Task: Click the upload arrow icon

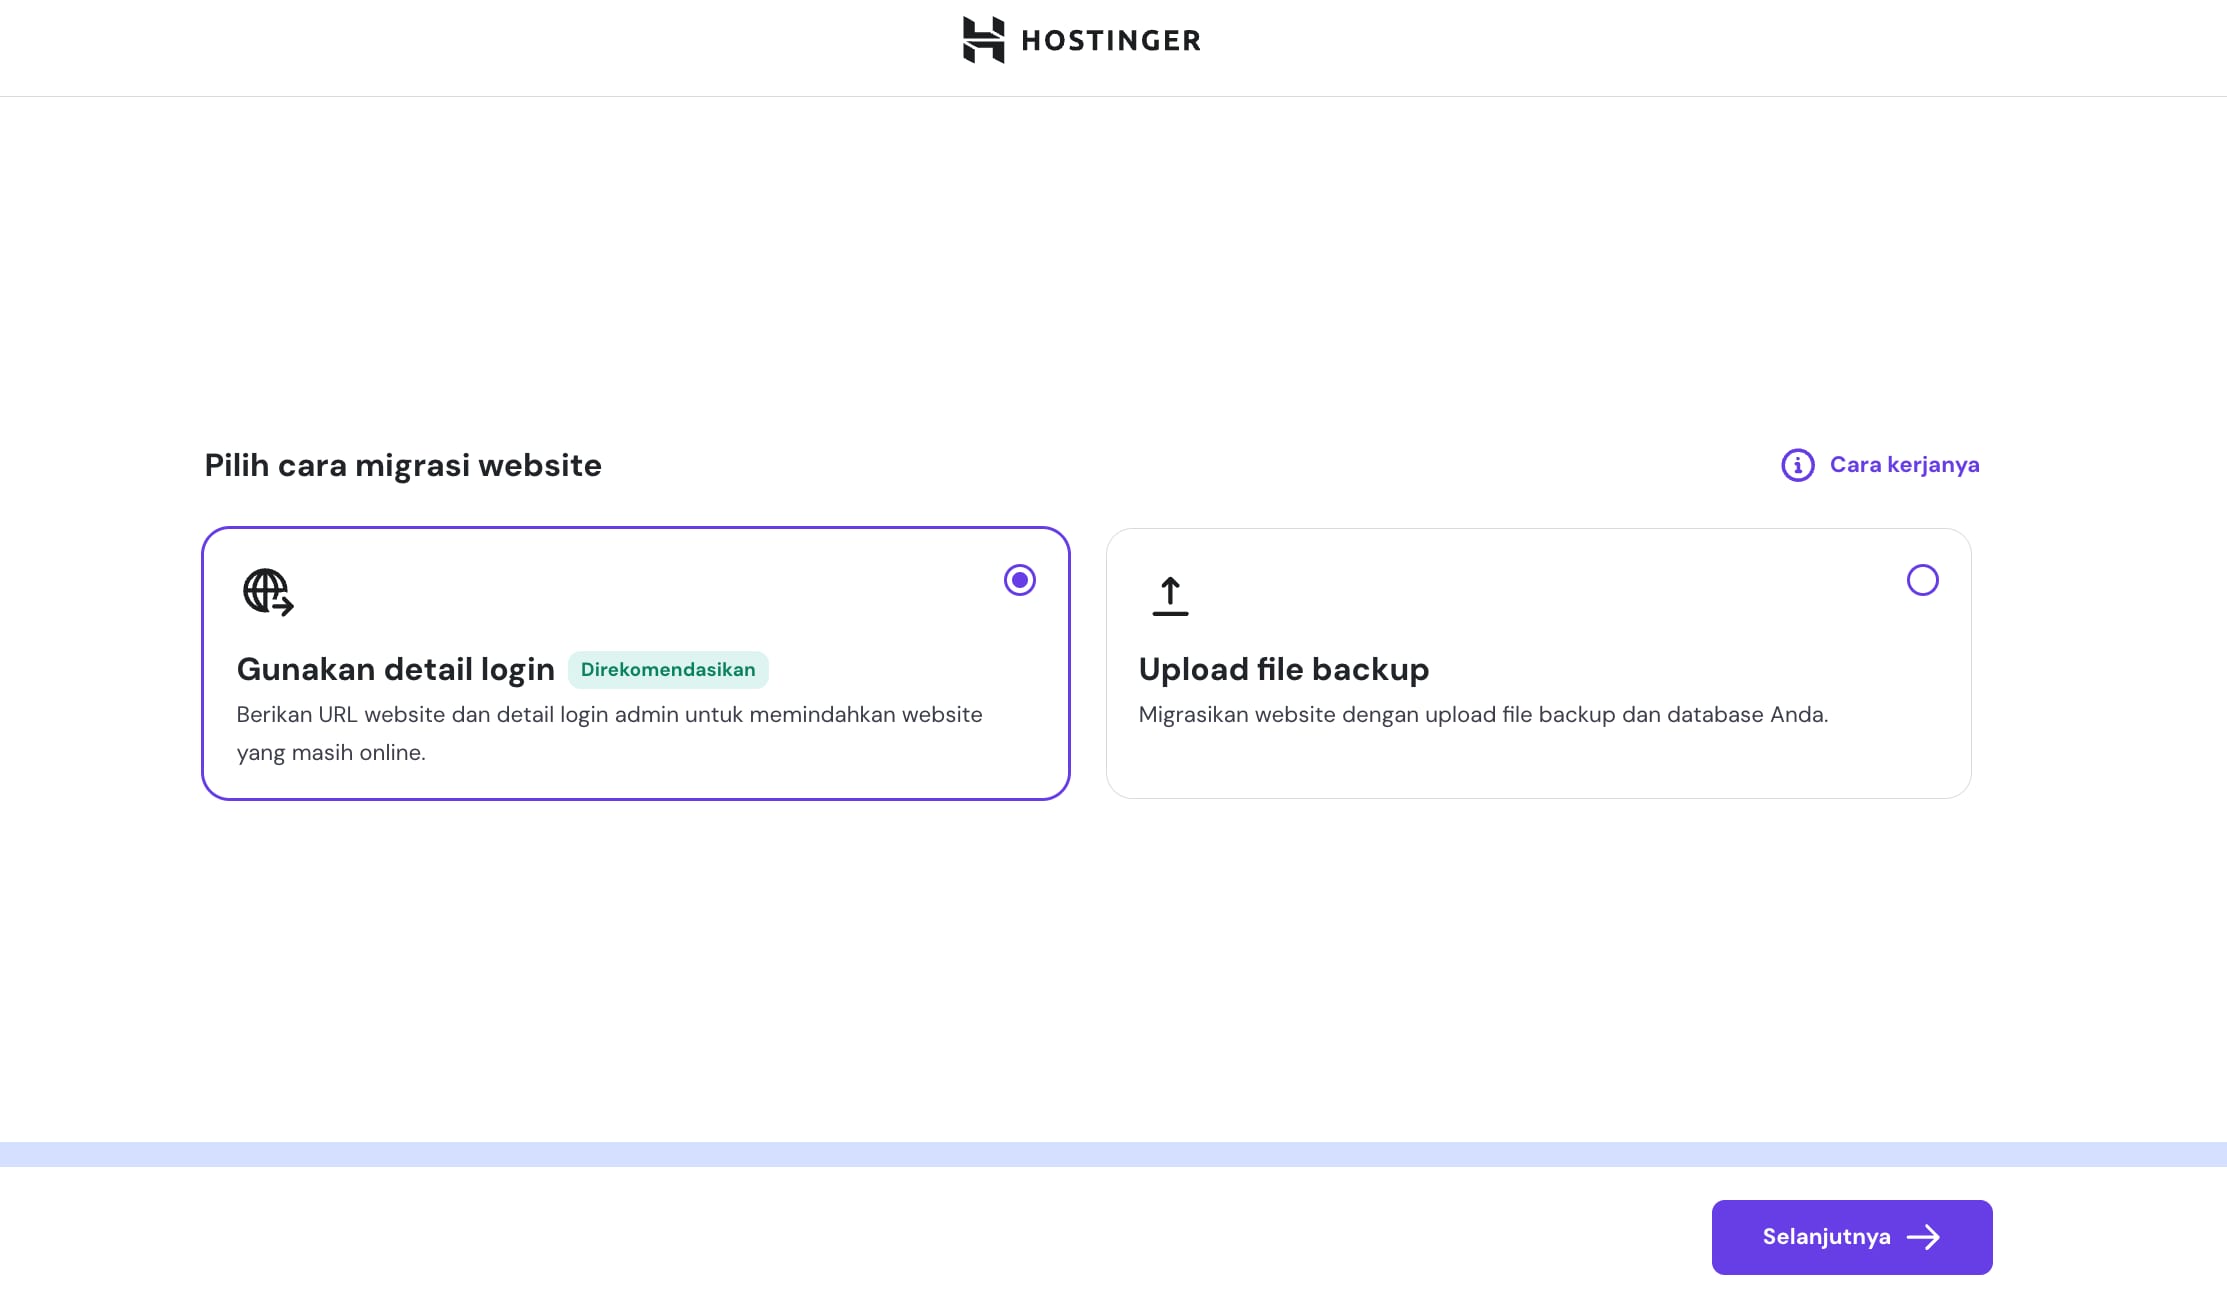Action: [1170, 596]
